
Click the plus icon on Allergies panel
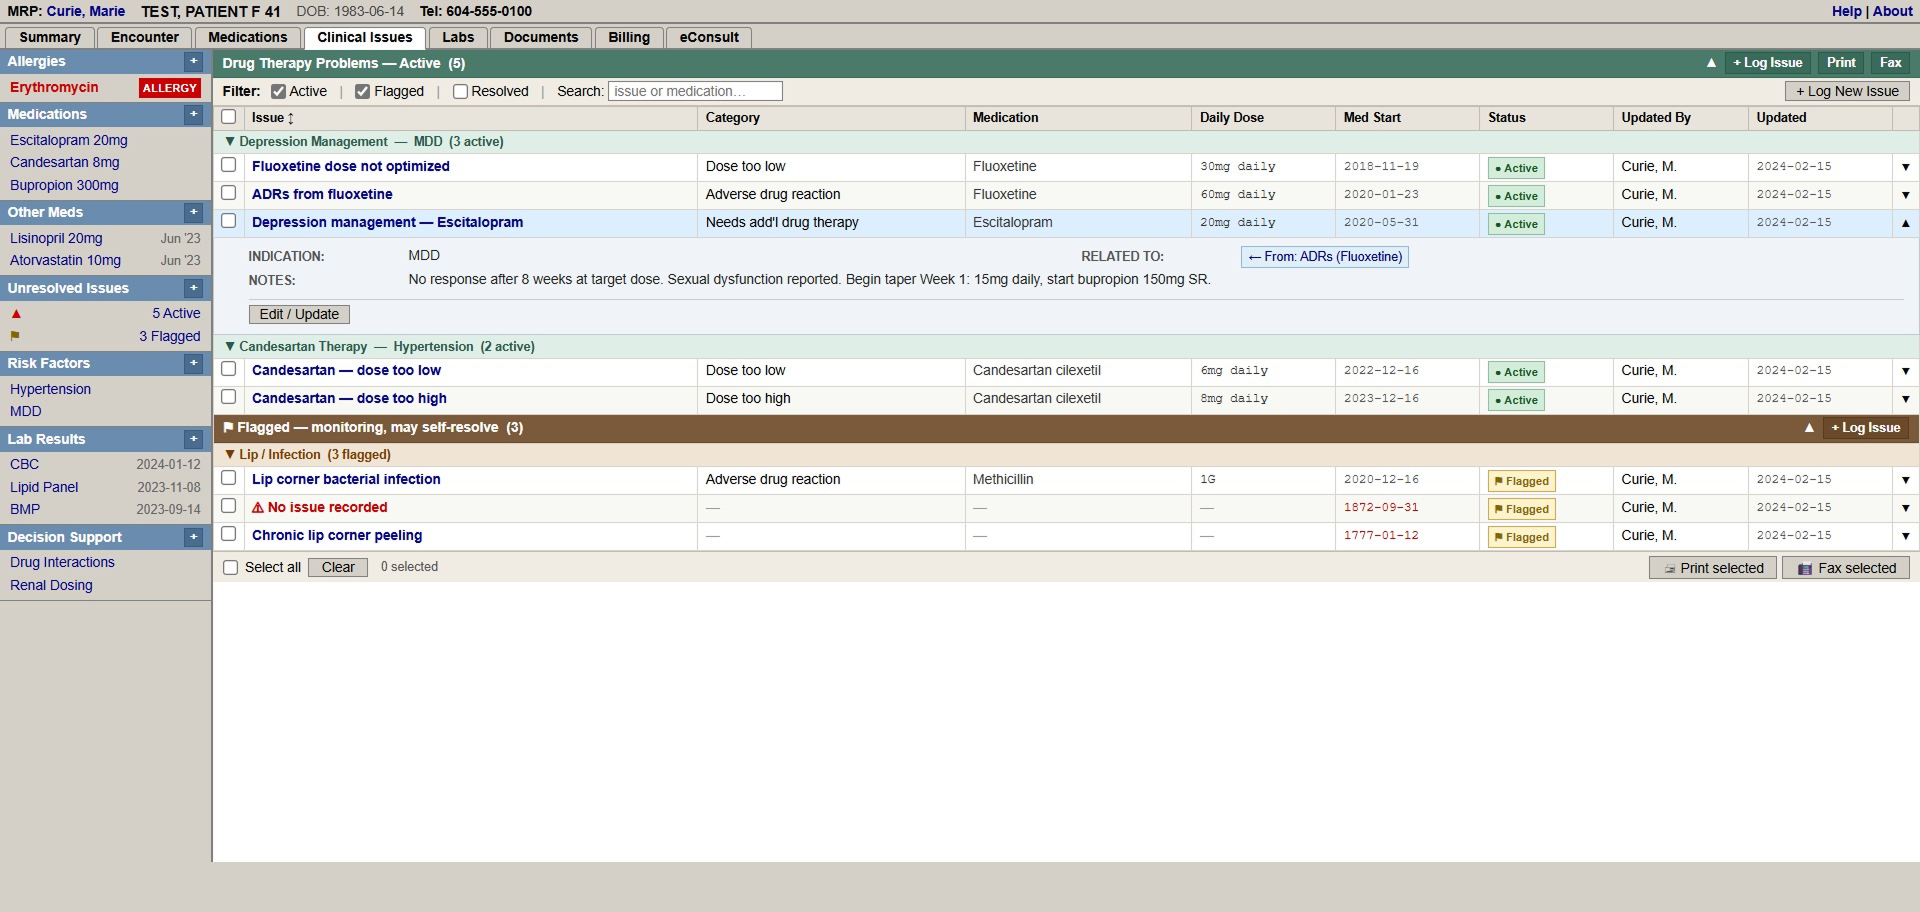(194, 62)
